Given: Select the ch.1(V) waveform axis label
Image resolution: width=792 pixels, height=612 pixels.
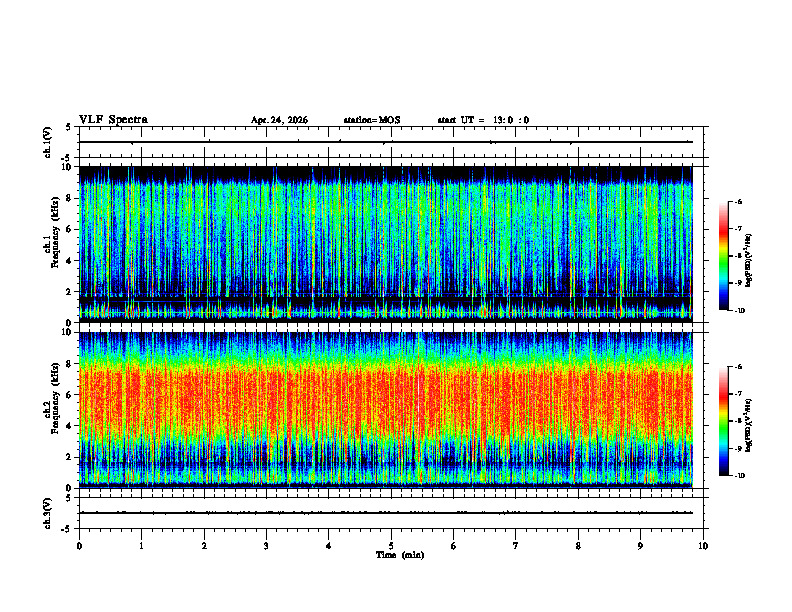Looking at the screenshot, I should coord(48,142).
